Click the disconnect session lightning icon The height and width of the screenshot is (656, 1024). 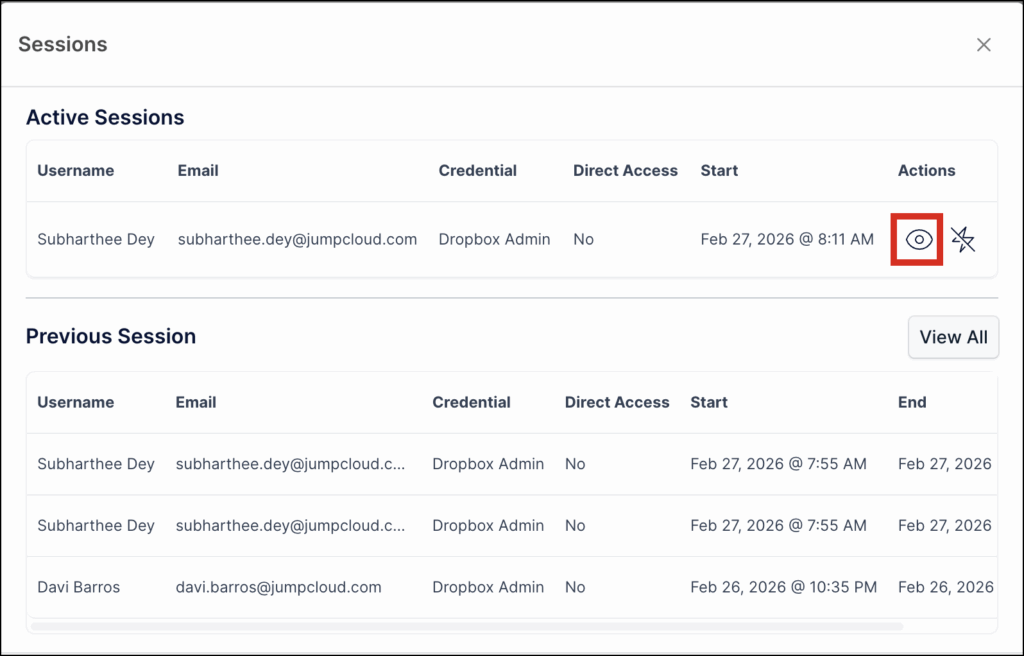[x=963, y=240]
